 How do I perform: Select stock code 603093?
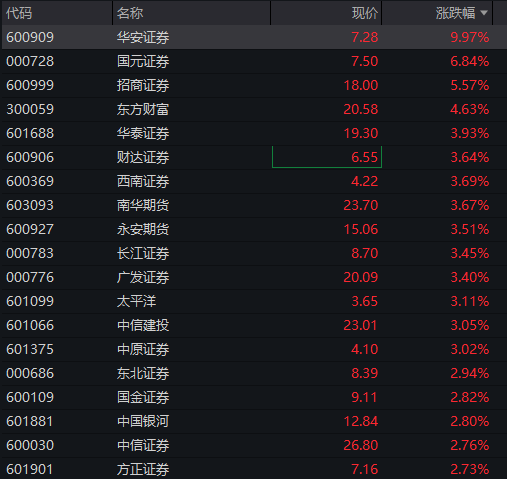pyautogui.click(x=30, y=205)
